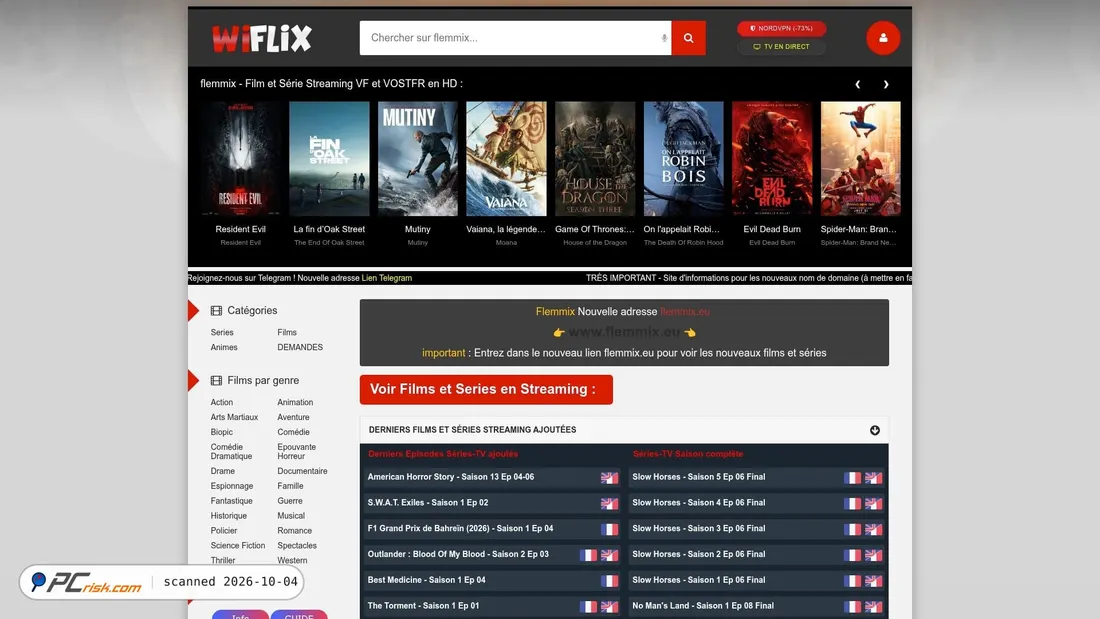Open the Science Fiction genre link

pyautogui.click(x=238, y=545)
